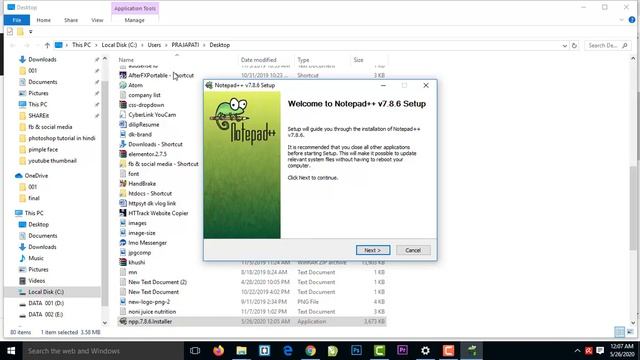Screen dimensions: 640x360
Task: Select Local Disk (C:) in sidebar
Action: 46,292
